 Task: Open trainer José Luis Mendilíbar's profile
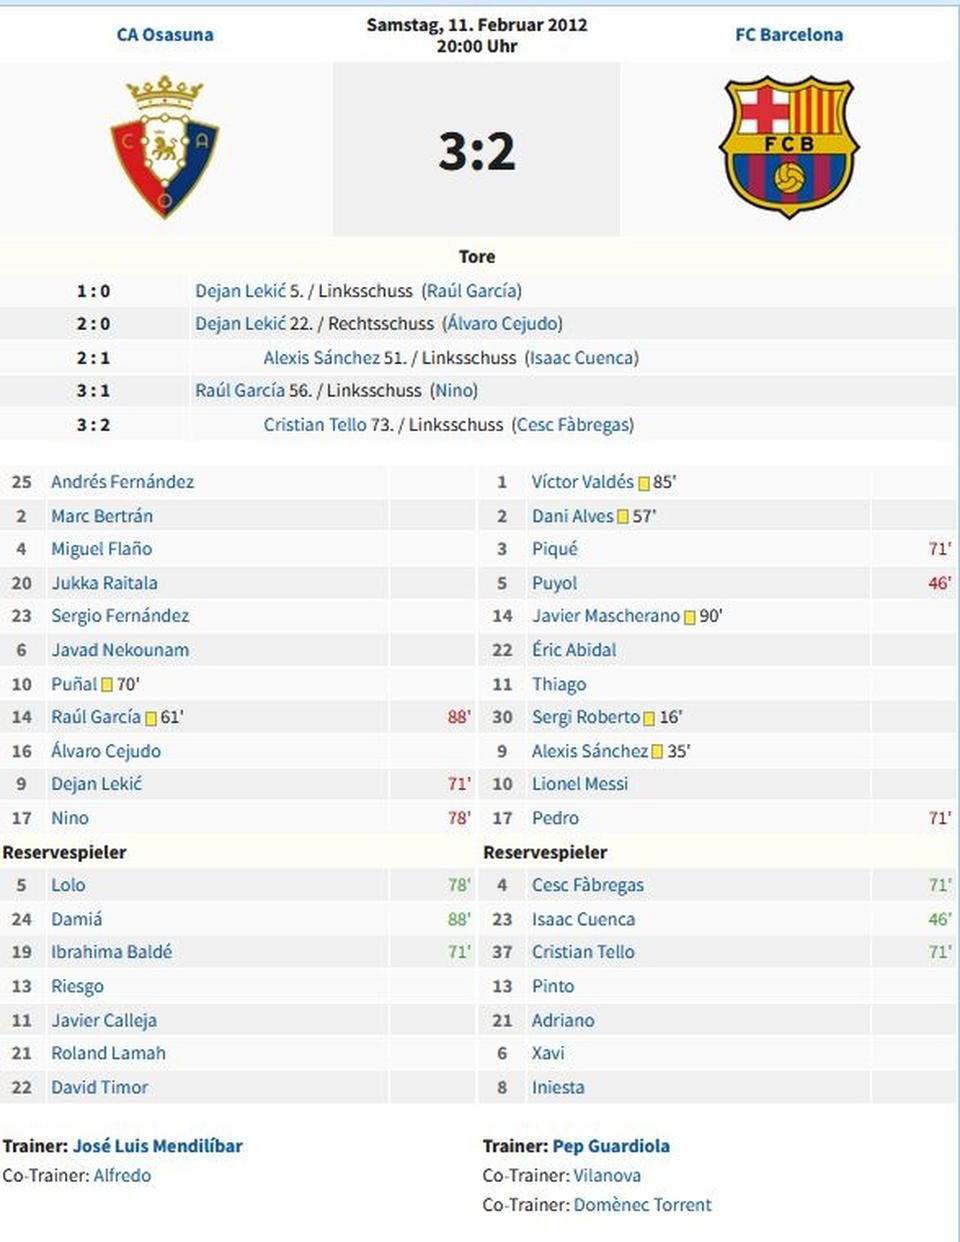pos(158,1146)
